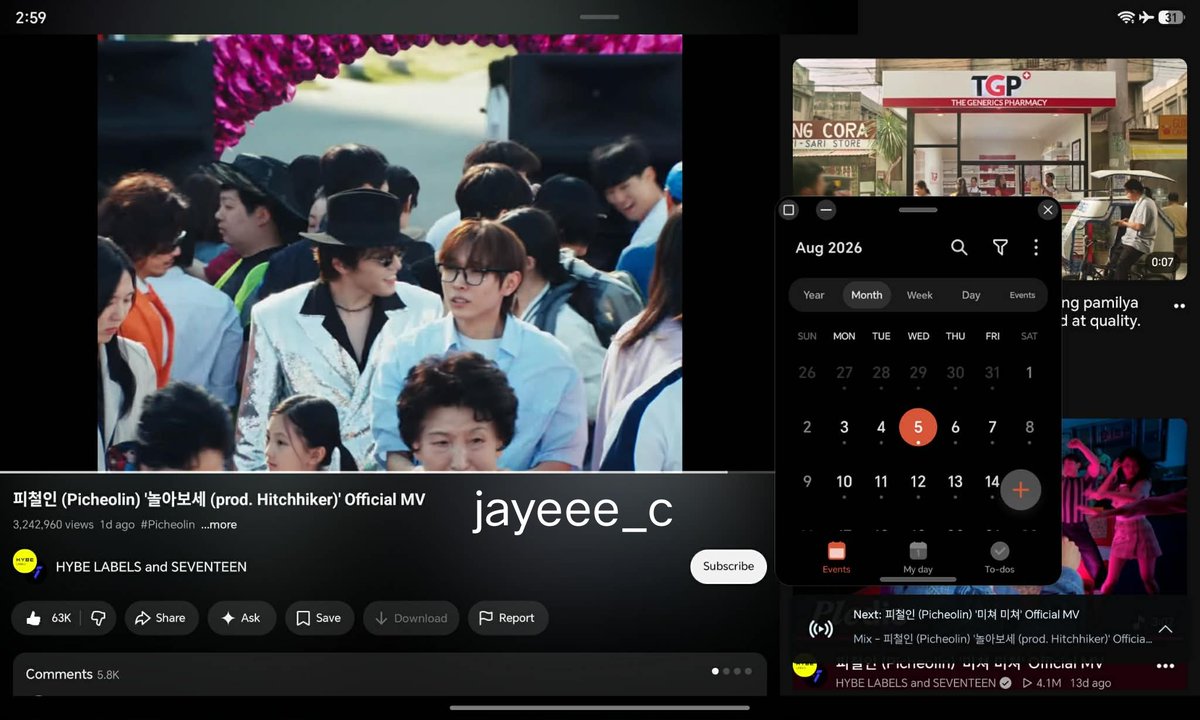
Task: Like the Picheolin video (63K thumbs up)
Action: click(x=48, y=618)
